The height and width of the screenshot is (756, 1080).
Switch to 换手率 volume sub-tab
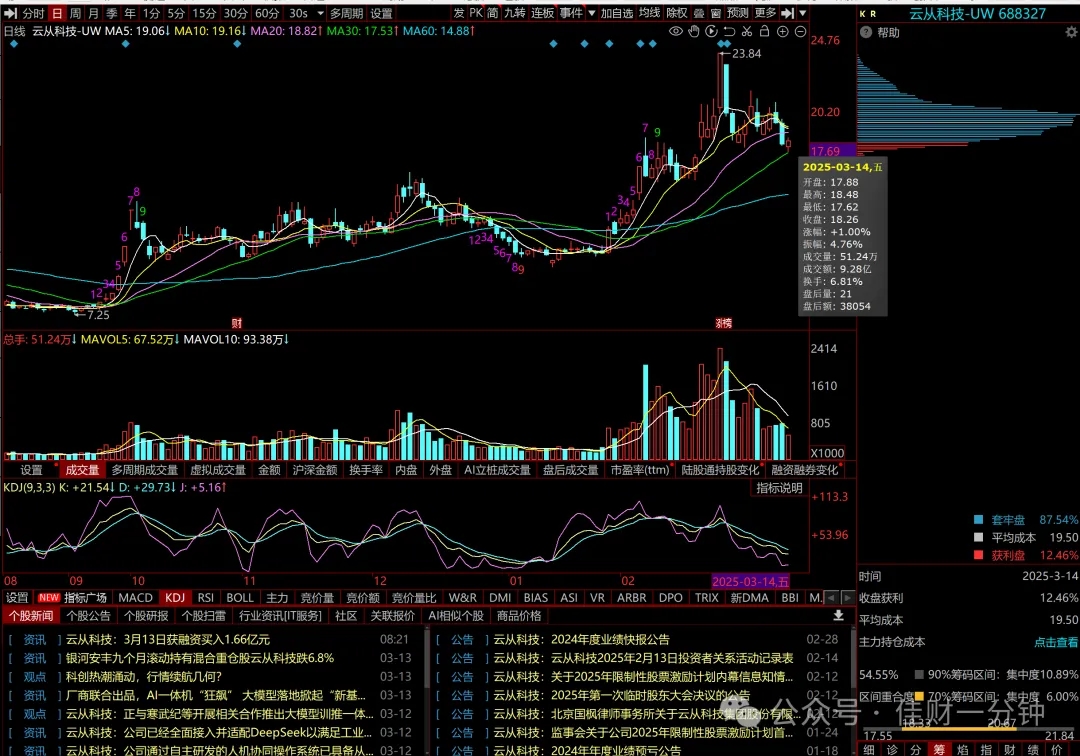pos(366,470)
